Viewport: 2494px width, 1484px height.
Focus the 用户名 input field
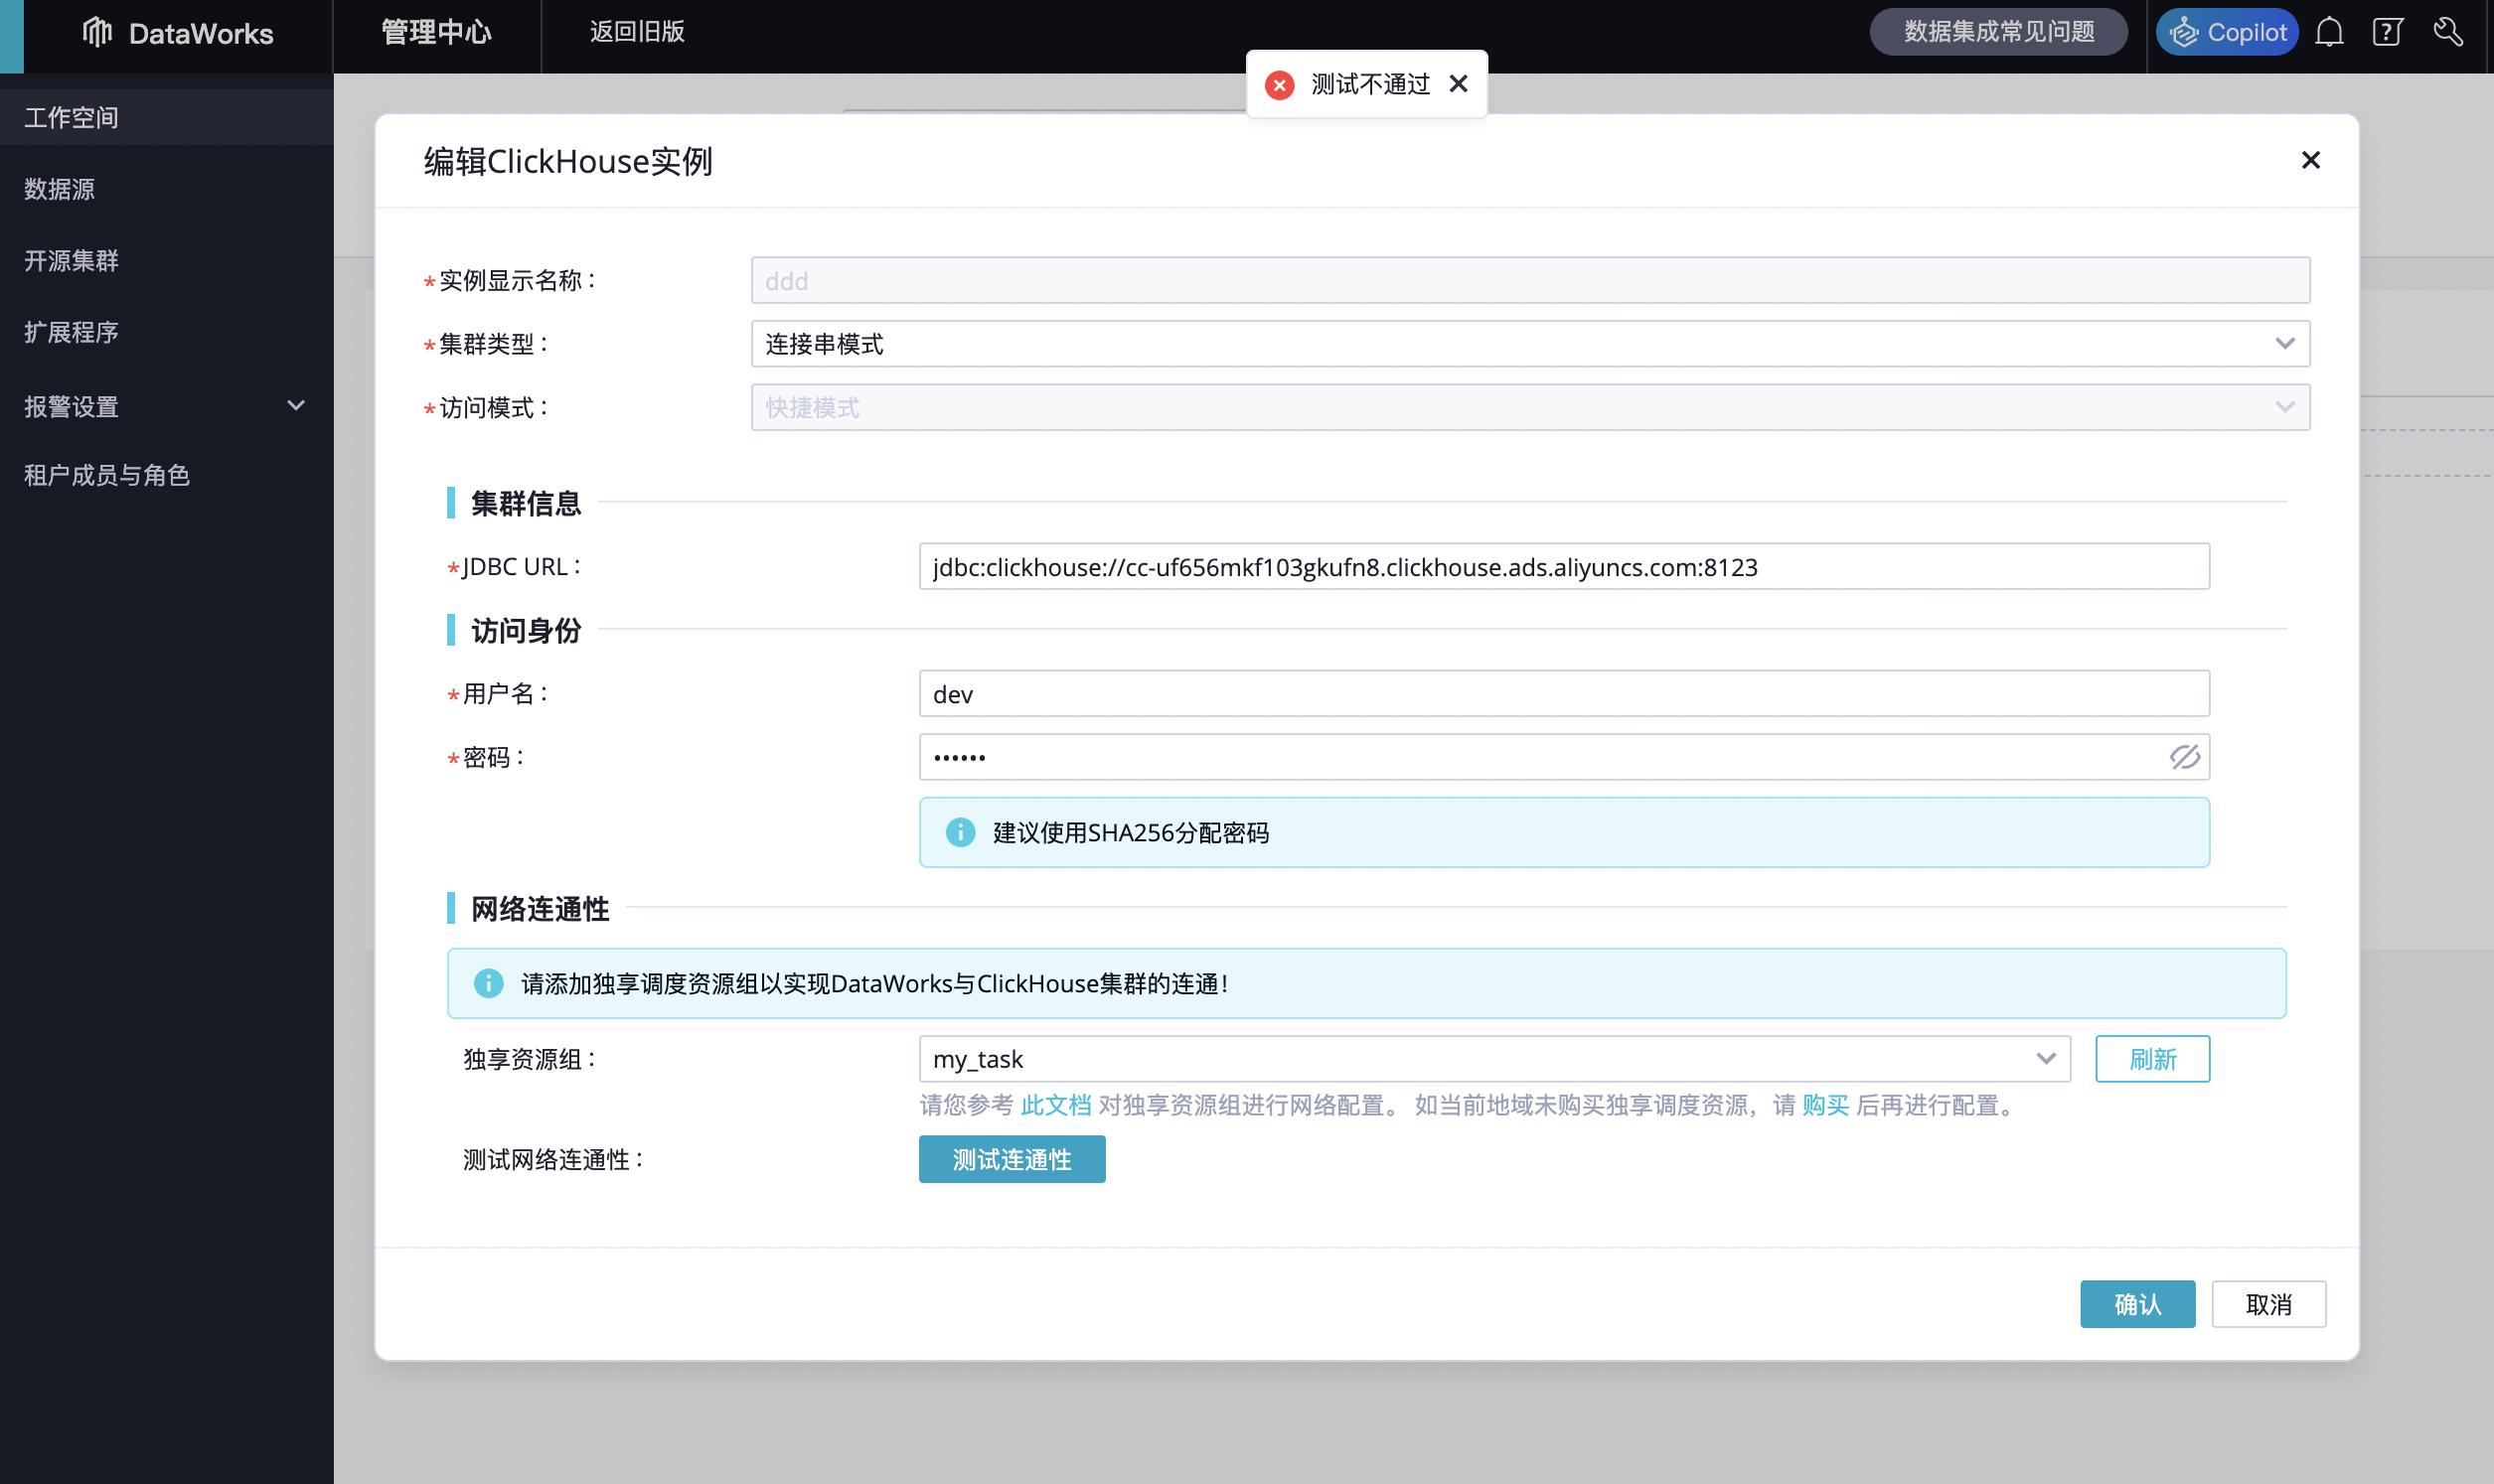1564,694
